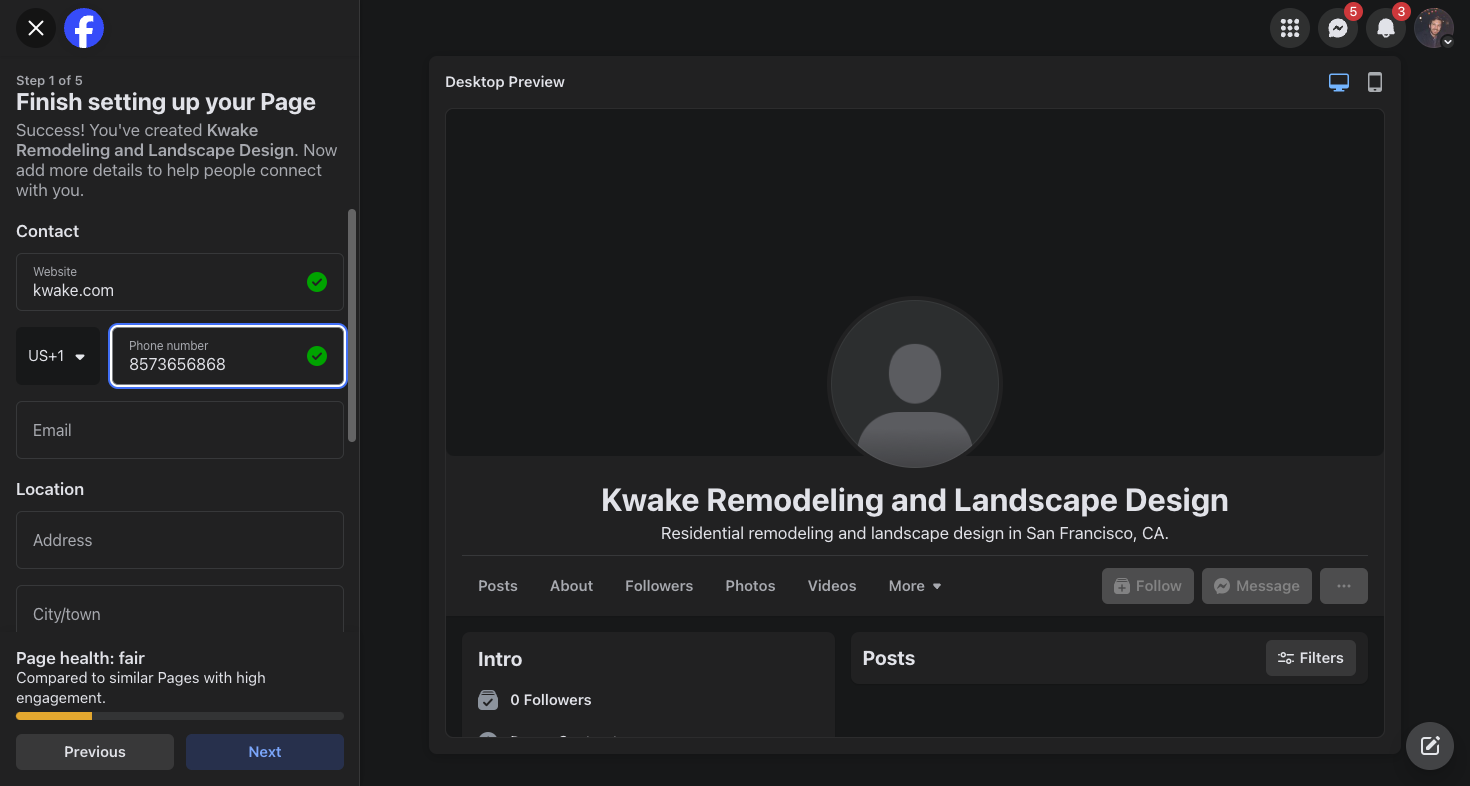Open the US+1 country code dropdown
This screenshot has height=786, width=1470.
click(x=58, y=356)
